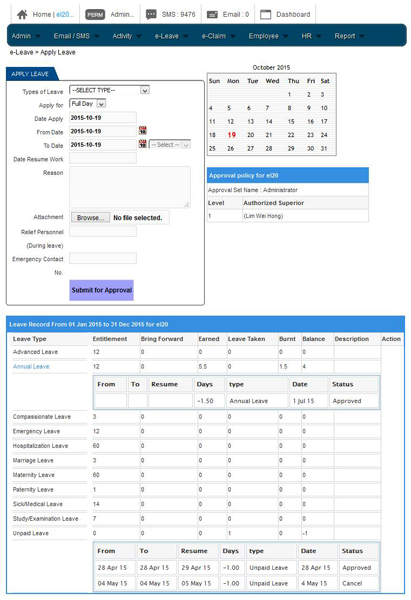Select October 26 in the calendar
The height and width of the screenshot is (600, 411).
[230, 148]
